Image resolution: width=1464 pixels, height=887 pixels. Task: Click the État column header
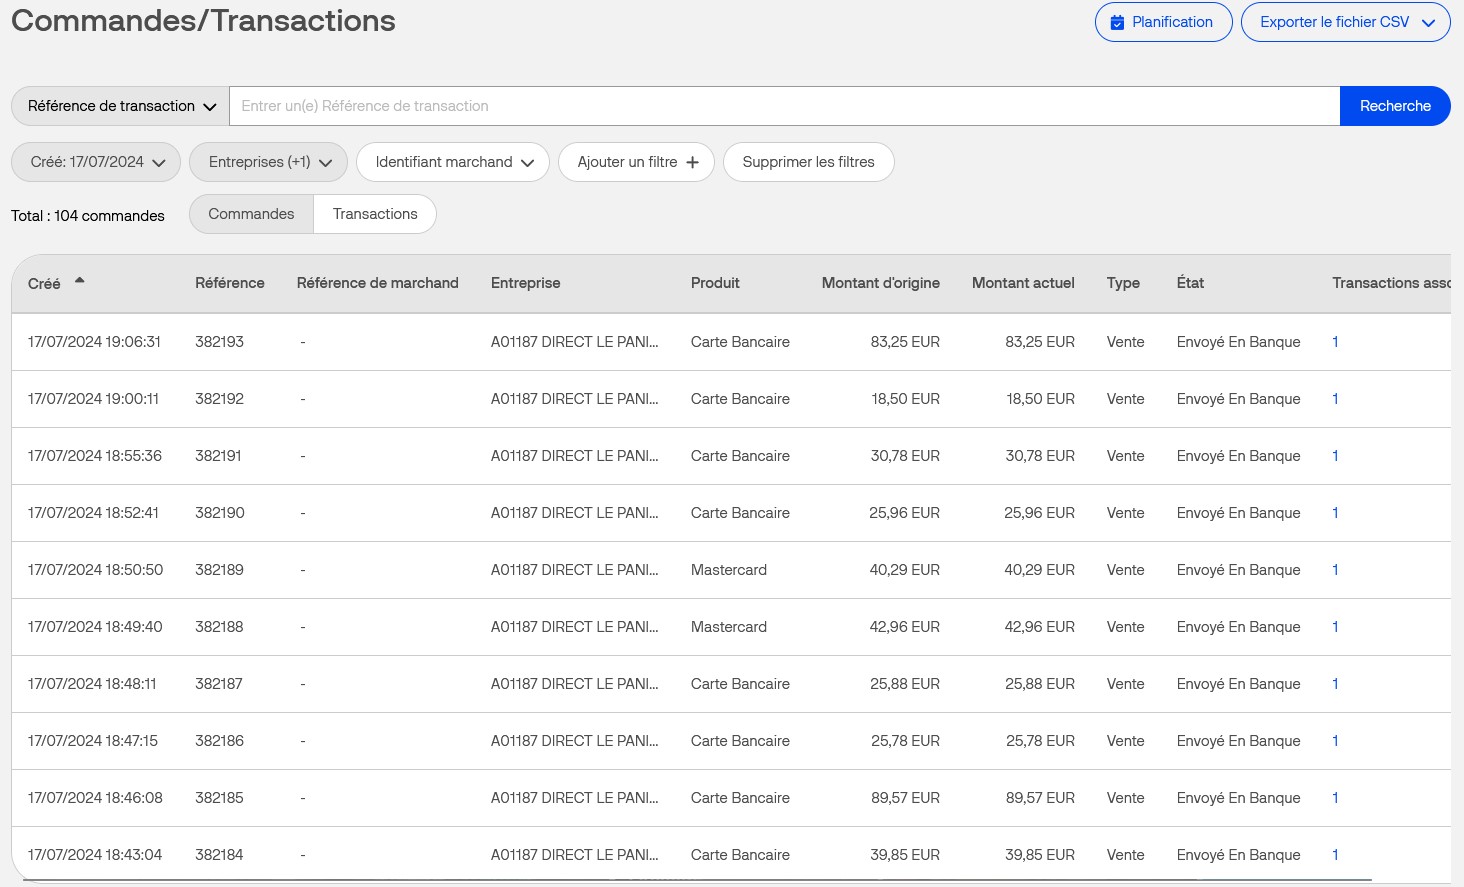pyautogui.click(x=1190, y=283)
